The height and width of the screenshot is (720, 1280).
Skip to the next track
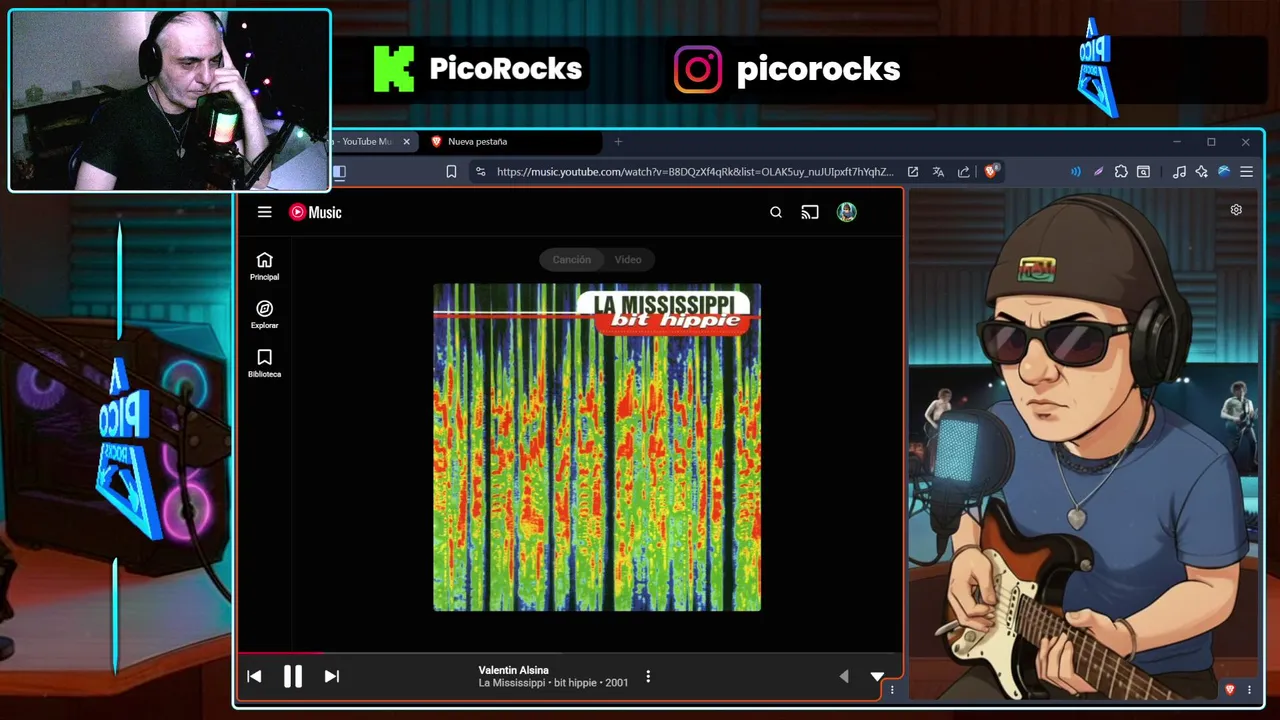click(332, 677)
